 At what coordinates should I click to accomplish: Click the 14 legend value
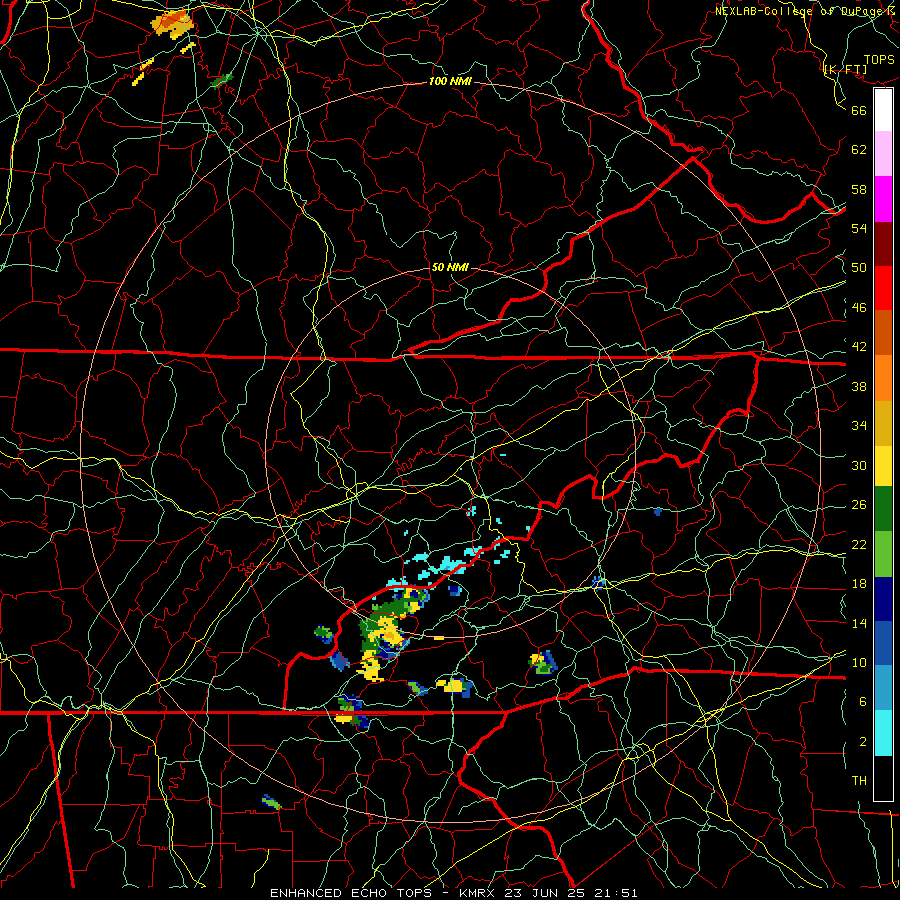pyautogui.click(x=859, y=623)
